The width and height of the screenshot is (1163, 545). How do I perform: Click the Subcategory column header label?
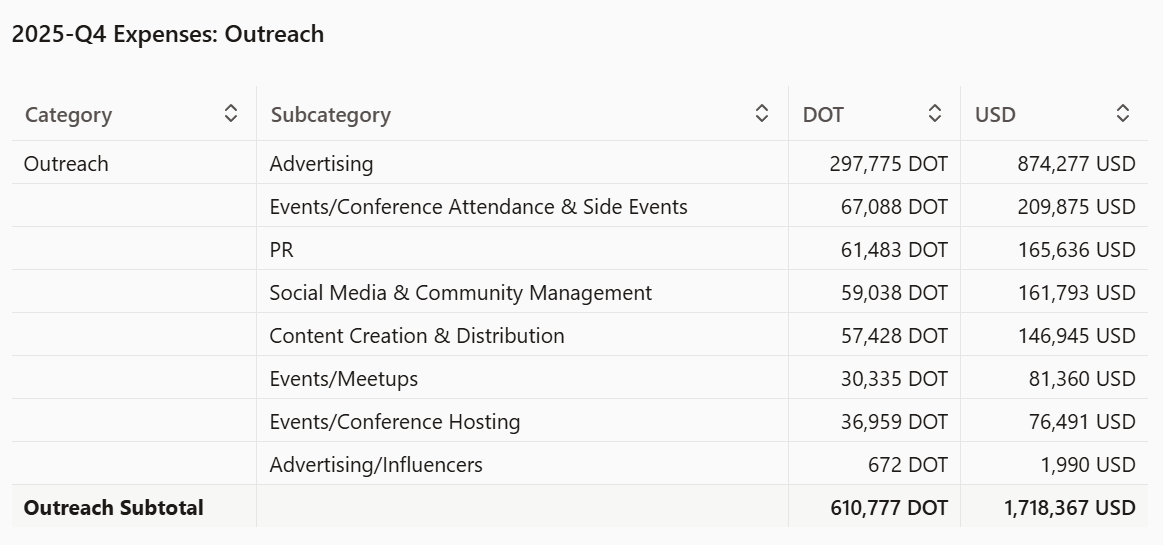point(330,115)
